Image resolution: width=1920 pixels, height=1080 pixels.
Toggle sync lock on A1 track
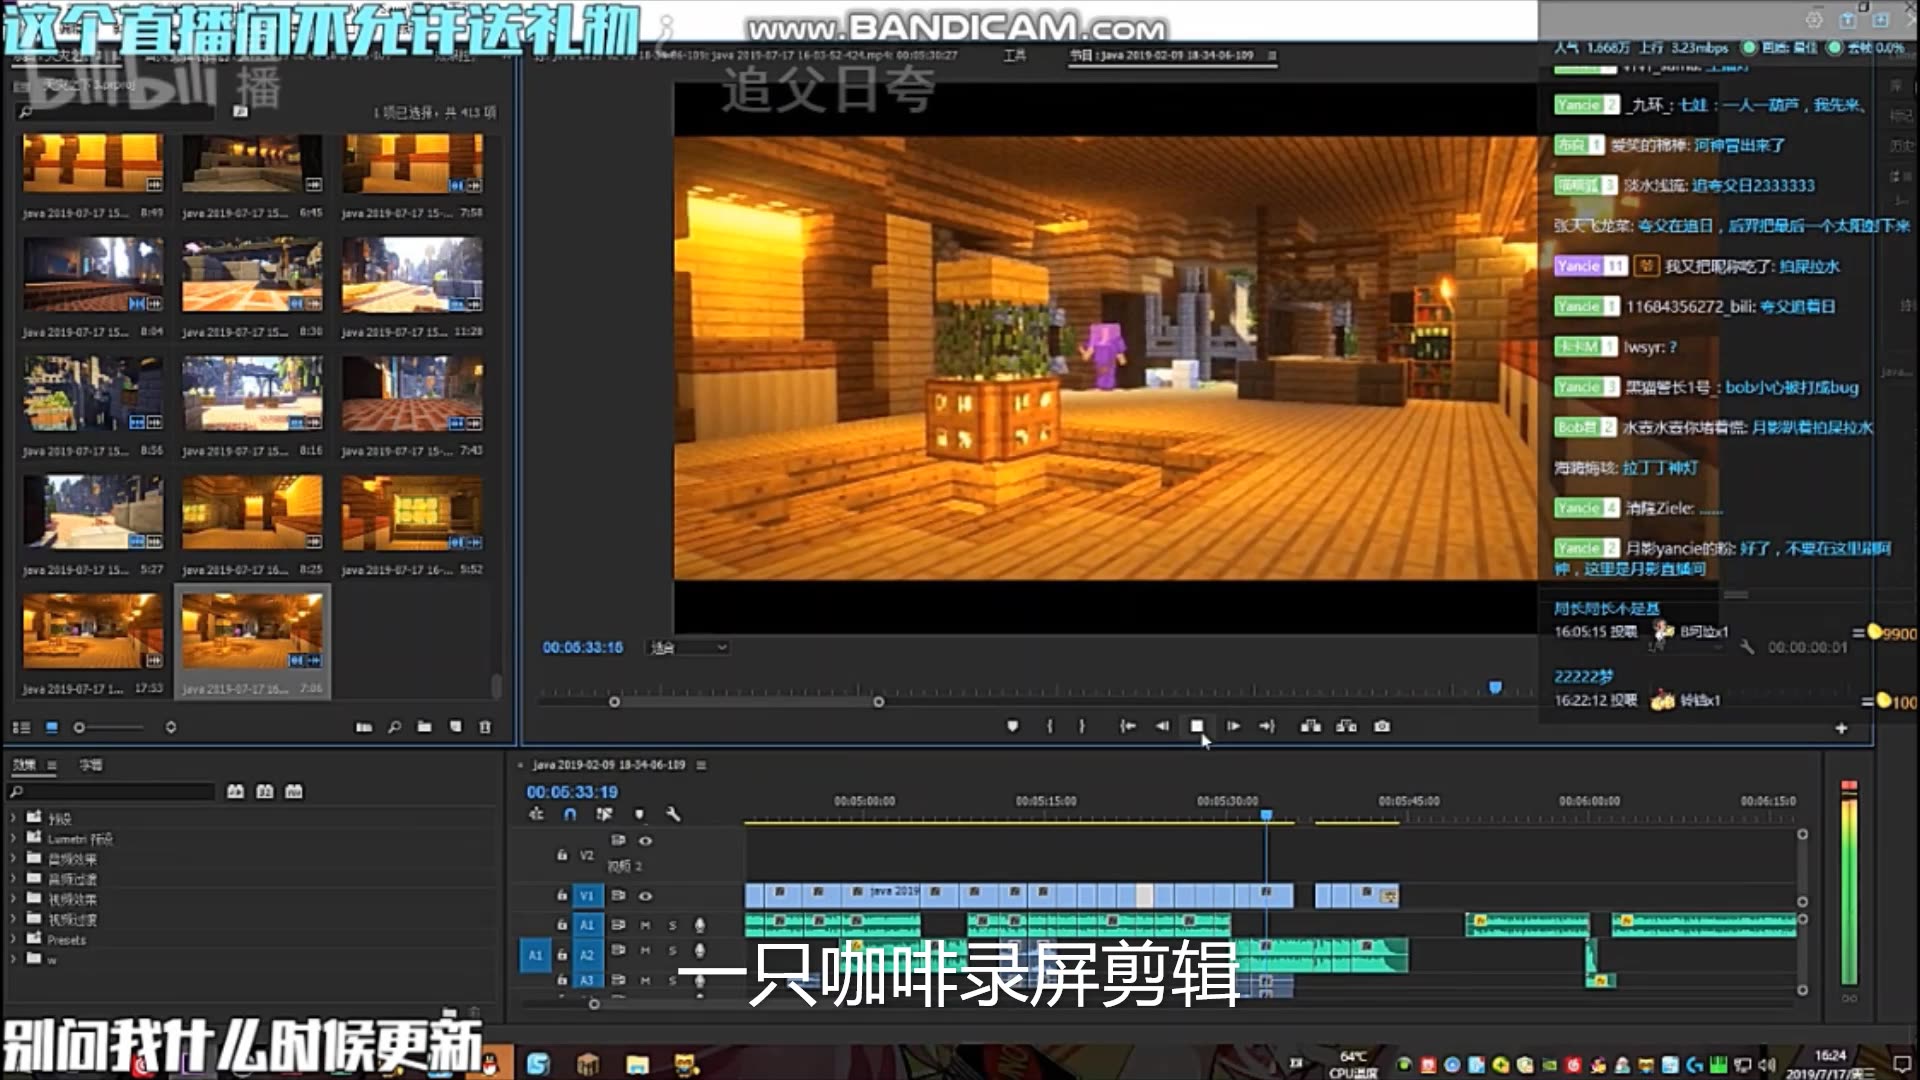[618, 925]
